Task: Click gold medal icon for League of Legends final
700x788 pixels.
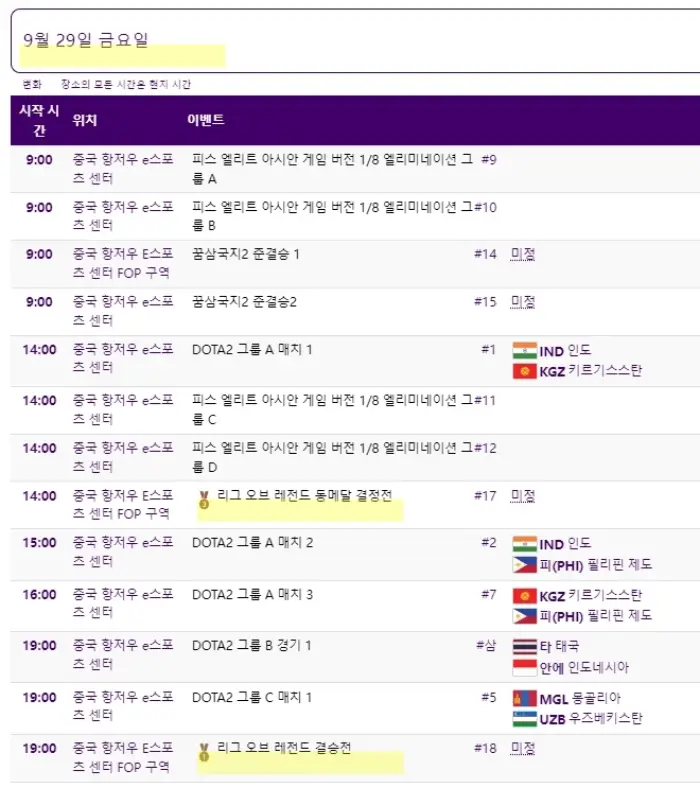Action: point(204,752)
